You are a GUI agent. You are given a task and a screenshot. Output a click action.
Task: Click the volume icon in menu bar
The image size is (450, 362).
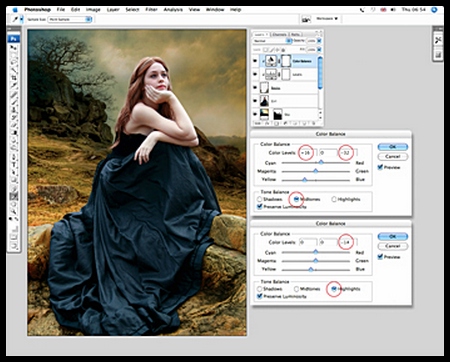coord(393,10)
